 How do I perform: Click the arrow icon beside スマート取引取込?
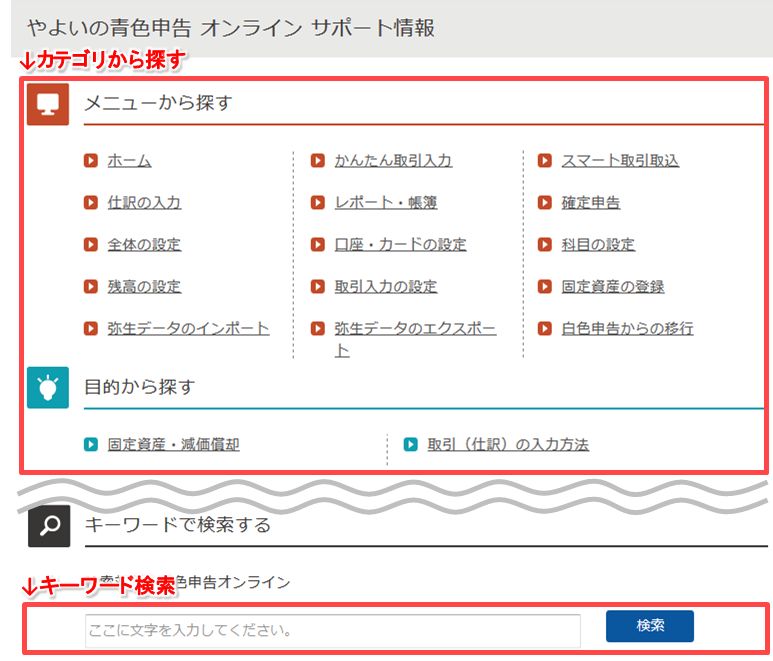click(545, 161)
